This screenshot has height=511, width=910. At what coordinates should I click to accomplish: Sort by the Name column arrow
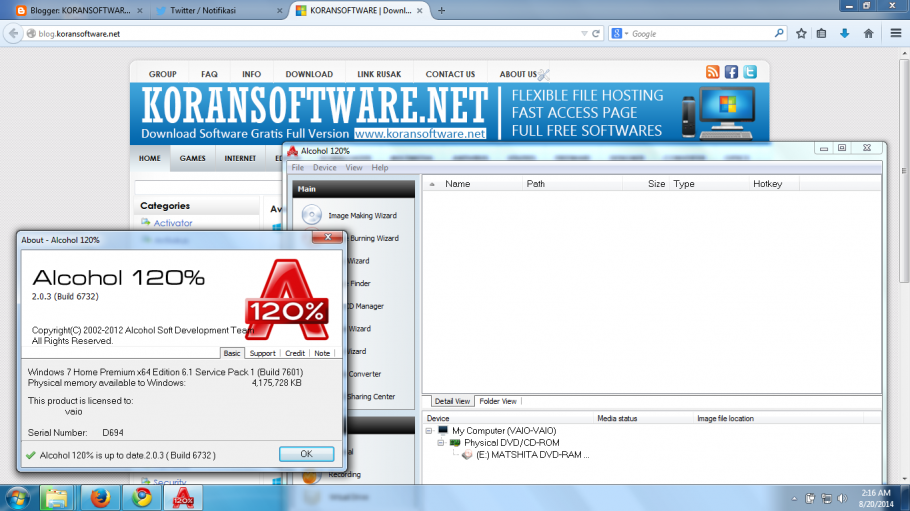point(432,184)
